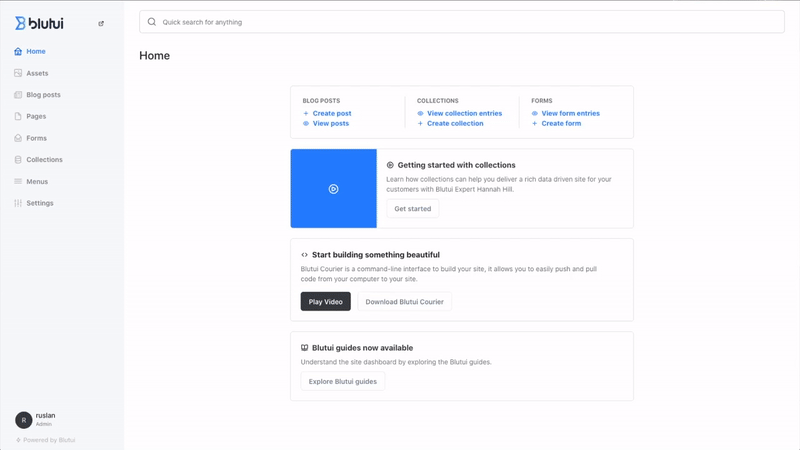This screenshot has width=800, height=450.
Task: Click the Collections database icon
Action: (x=18, y=160)
